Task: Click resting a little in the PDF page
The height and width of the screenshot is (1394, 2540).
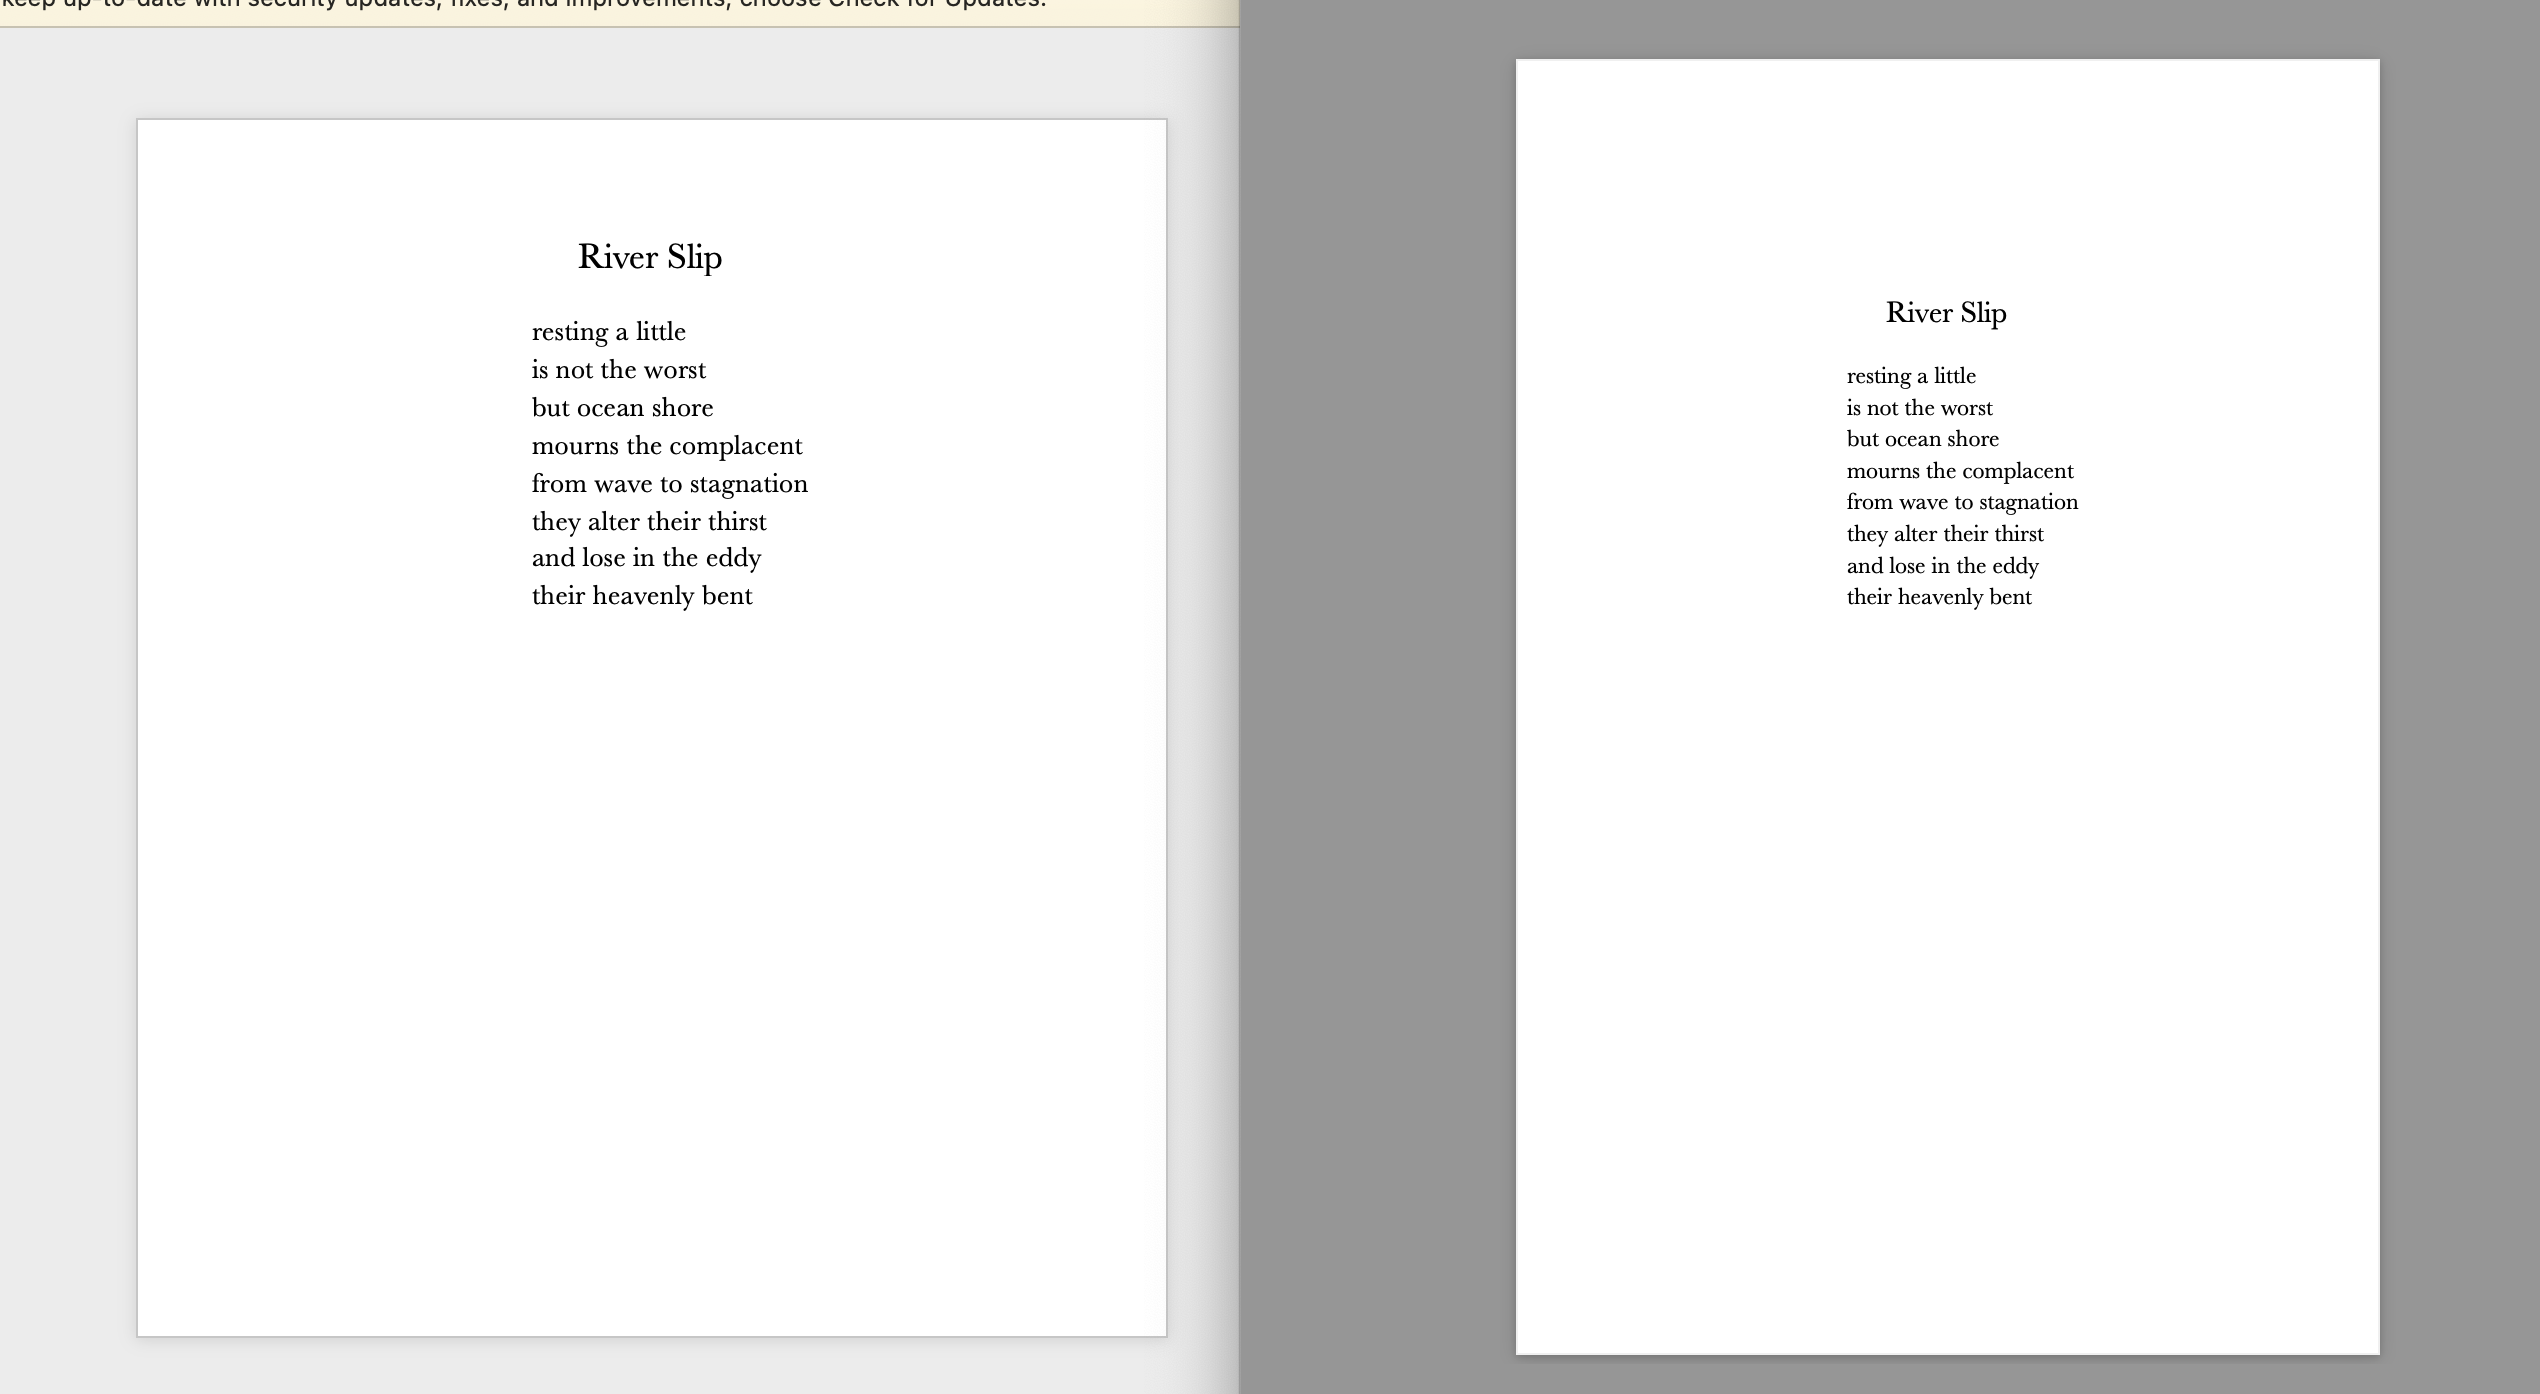Action: 1910,375
